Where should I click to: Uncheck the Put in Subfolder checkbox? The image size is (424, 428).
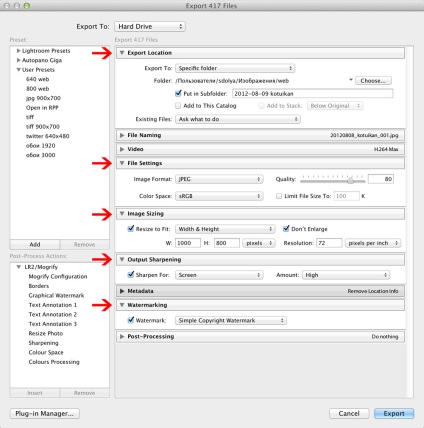pos(178,93)
